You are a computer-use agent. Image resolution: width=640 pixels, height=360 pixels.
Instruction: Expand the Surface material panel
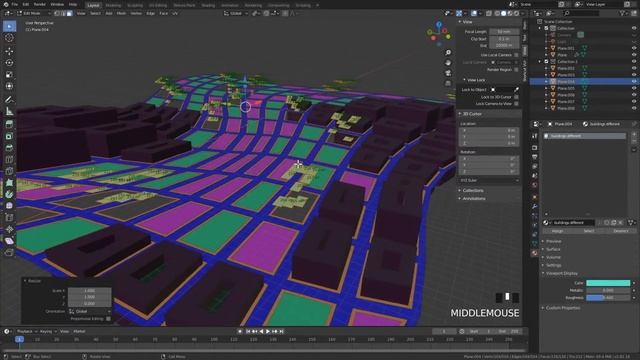553,249
